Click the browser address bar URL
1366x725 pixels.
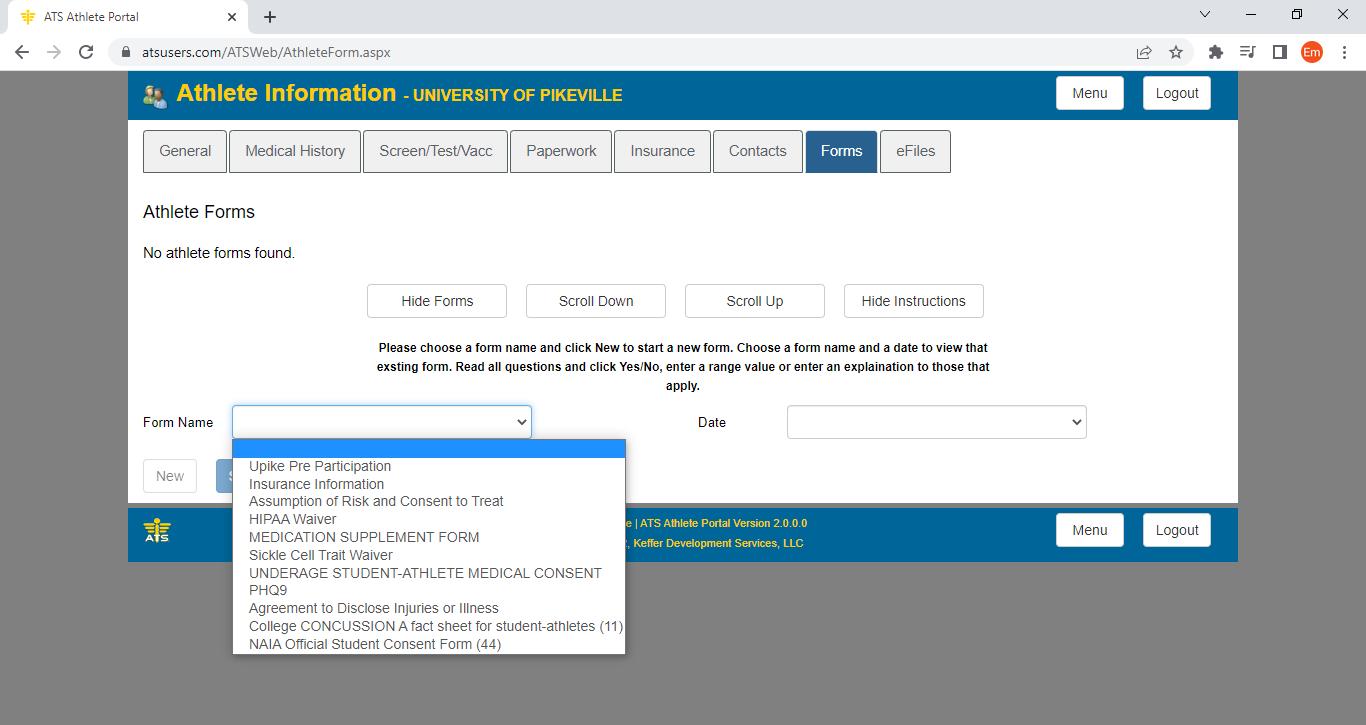pos(266,52)
